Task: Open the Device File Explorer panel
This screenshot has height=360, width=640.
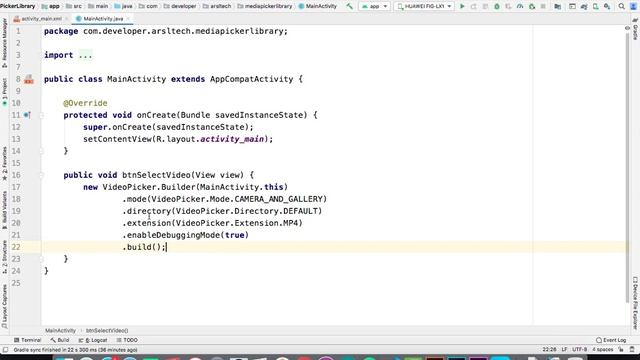Action: pyautogui.click(x=636, y=303)
